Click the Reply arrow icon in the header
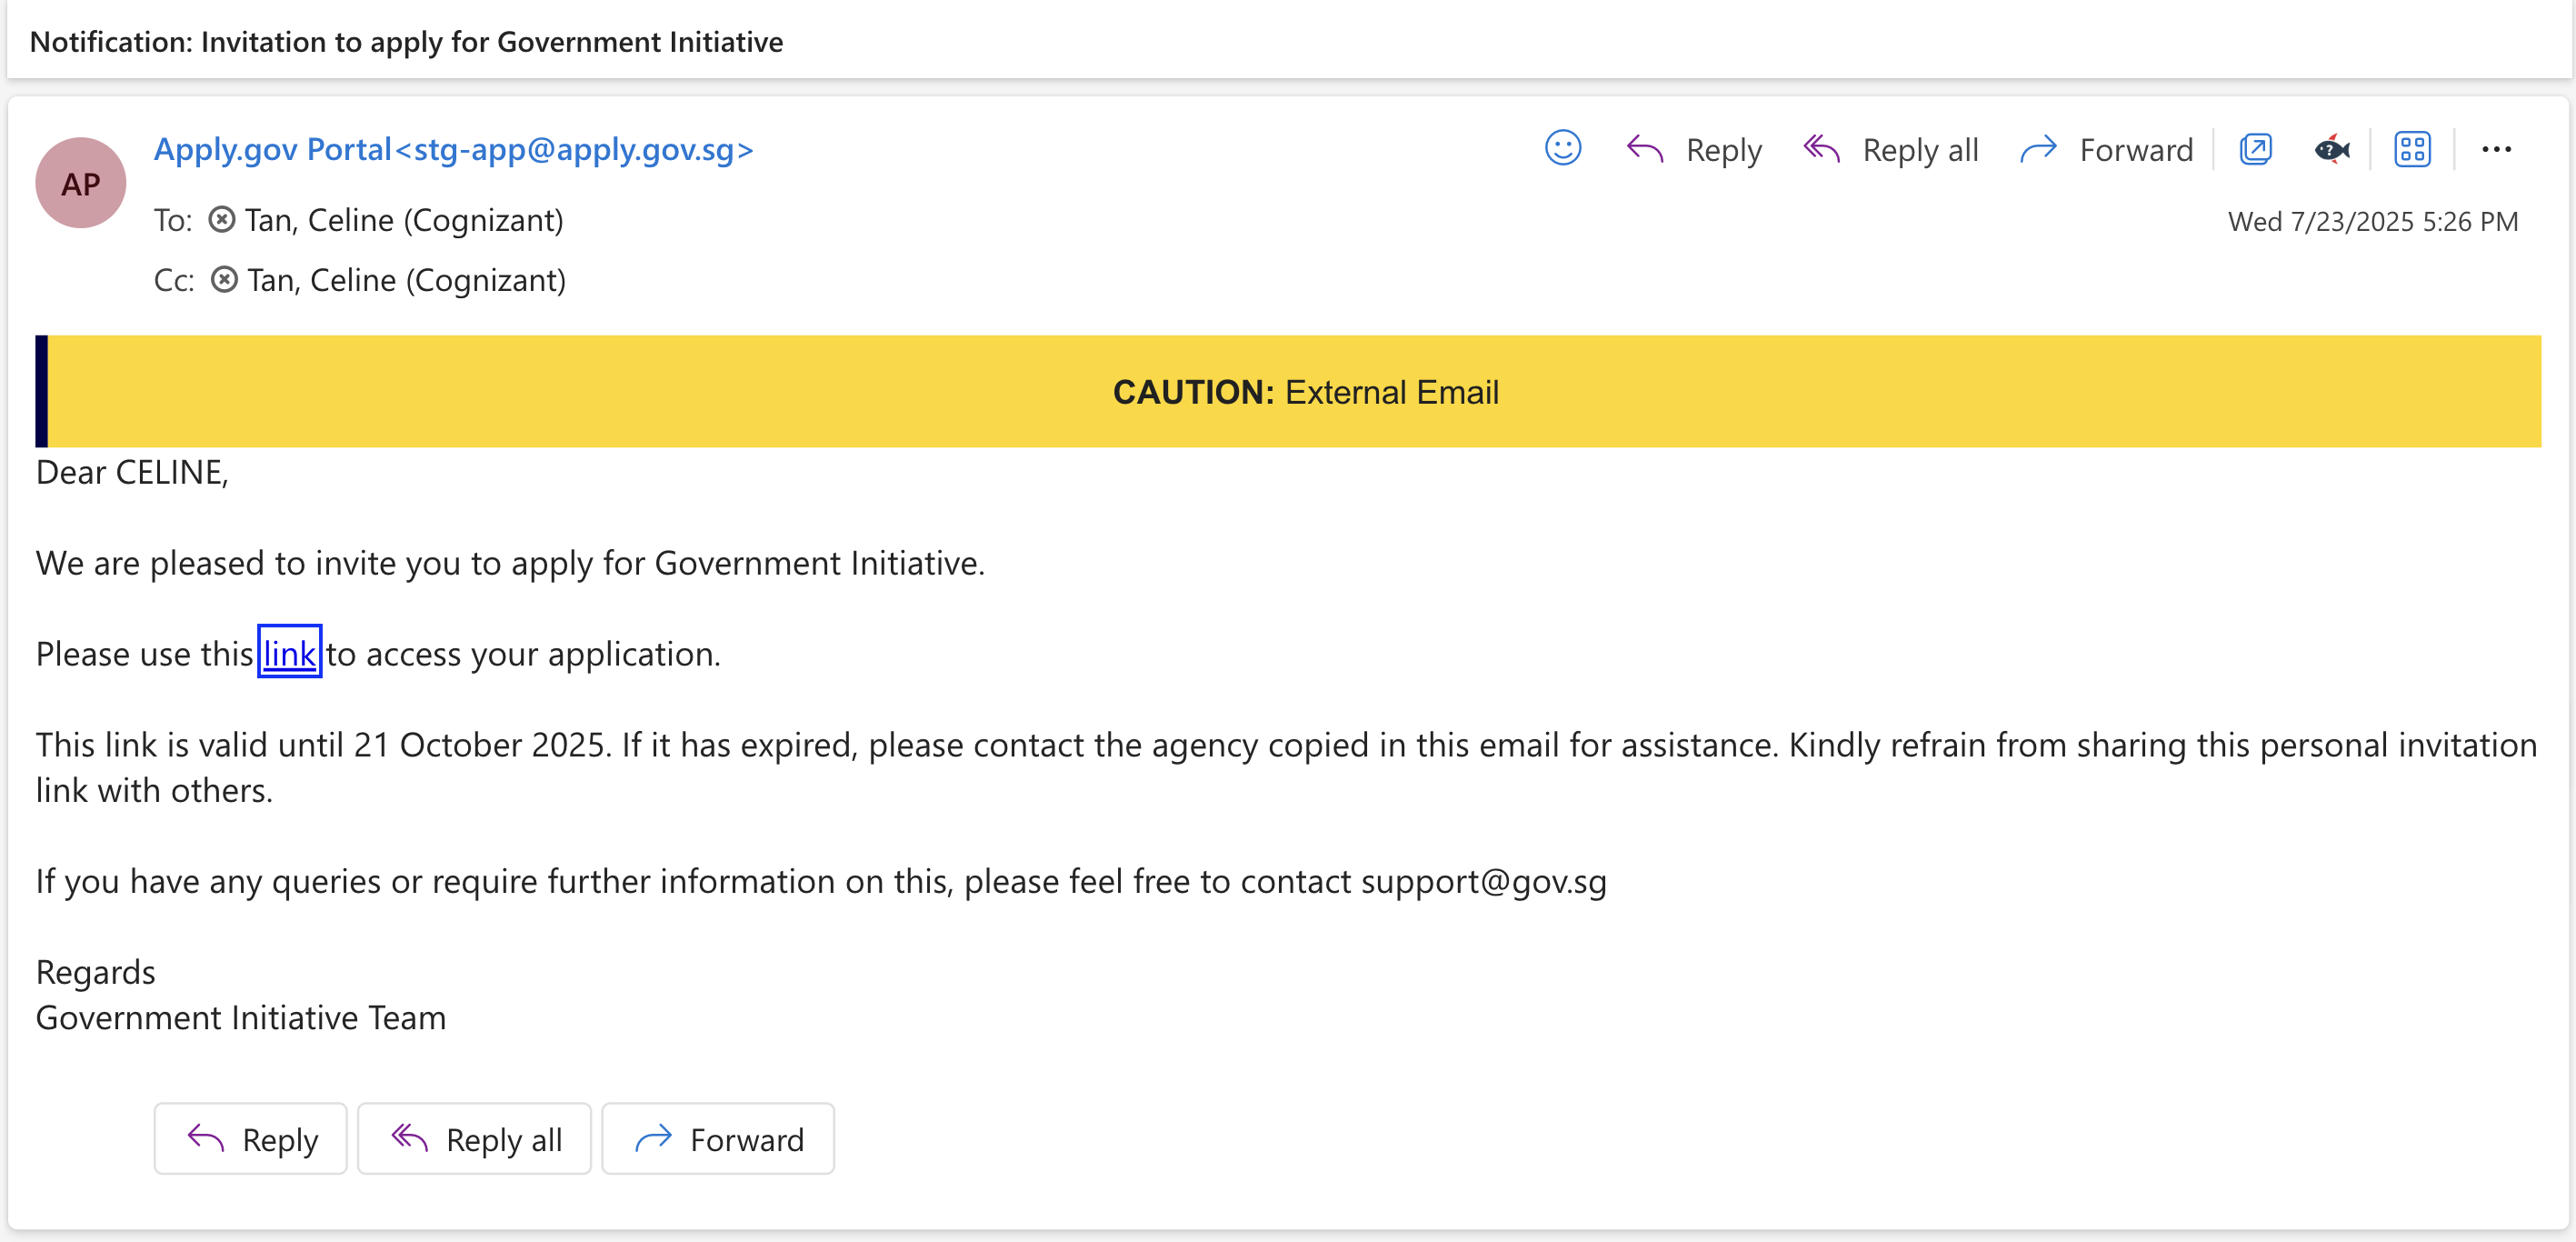 (x=1644, y=149)
